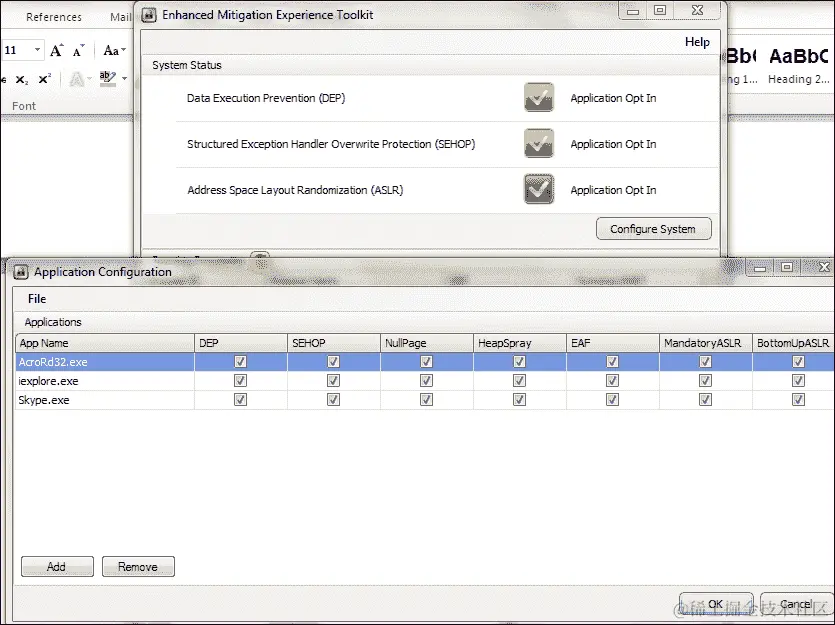Viewport: 835px width, 625px height.
Task: Apply Superscript formatting in Word ribbon
Action: 45,79
